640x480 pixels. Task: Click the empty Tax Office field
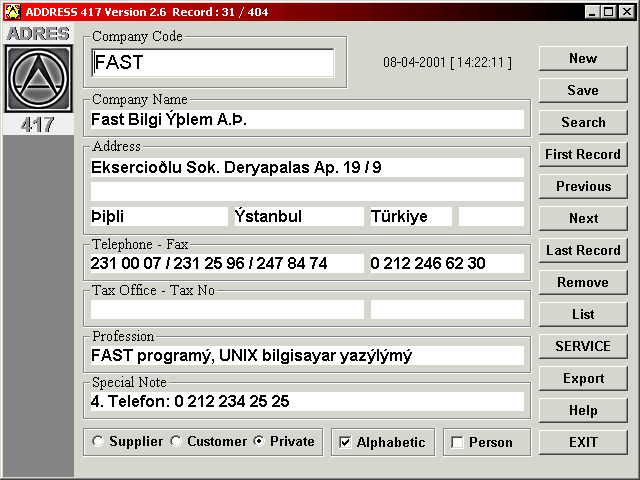227,309
